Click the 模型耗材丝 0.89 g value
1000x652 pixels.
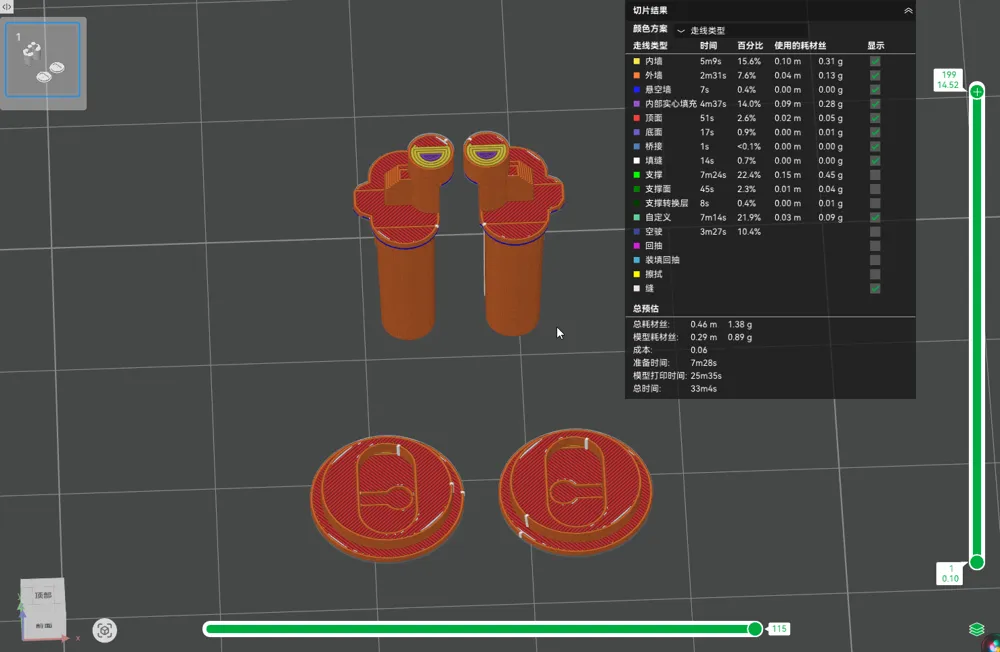coord(740,337)
